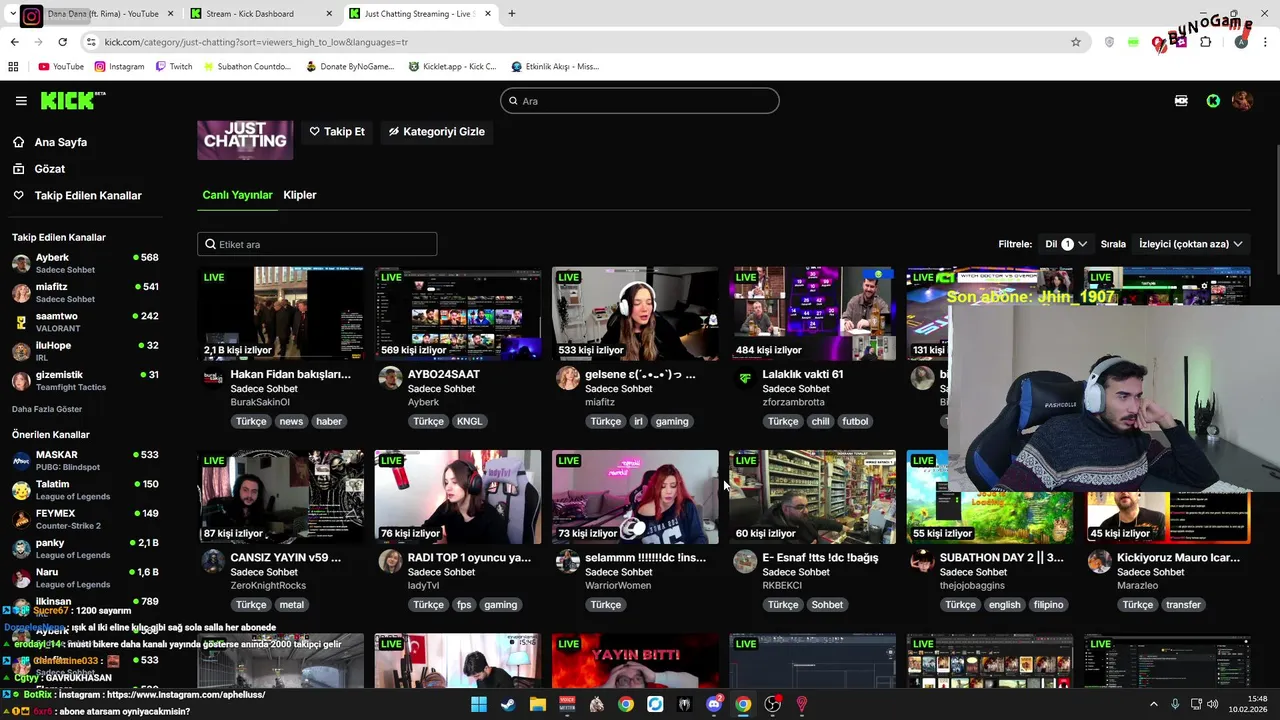The height and width of the screenshot is (720, 1280).
Task: Select Just Chatting Streaming browser tab
Action: [x=419, y=14]
